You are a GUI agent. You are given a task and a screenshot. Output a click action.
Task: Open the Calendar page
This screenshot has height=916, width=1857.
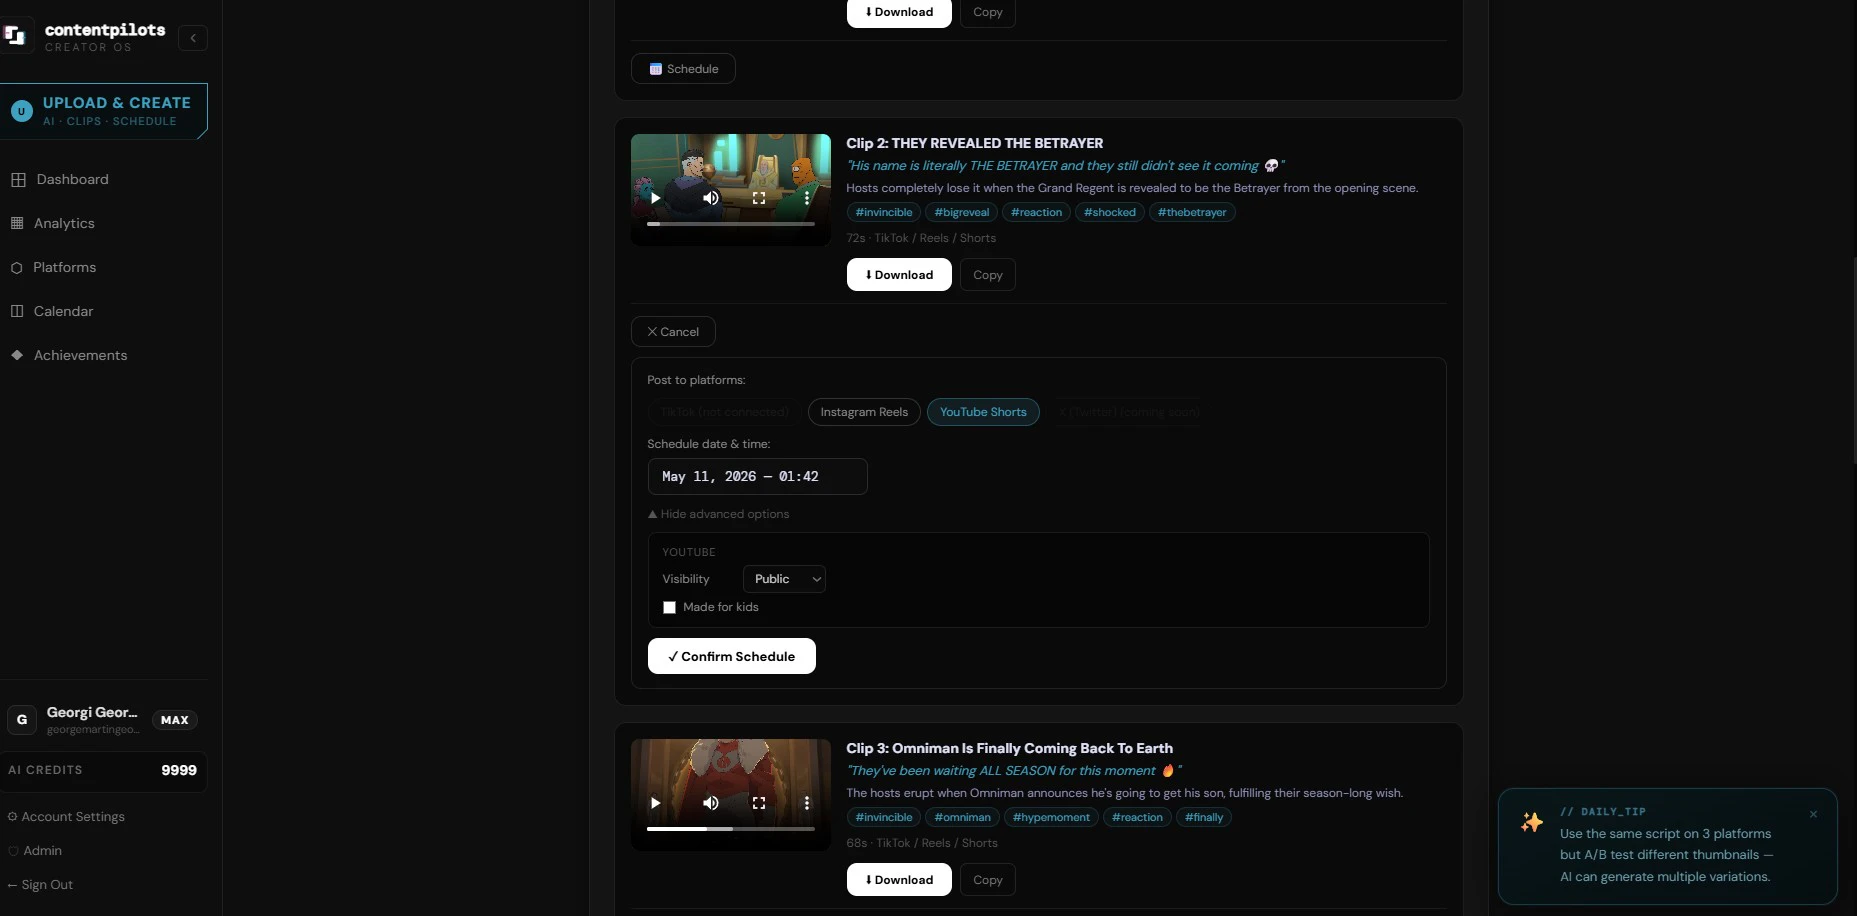click(63, 311)
